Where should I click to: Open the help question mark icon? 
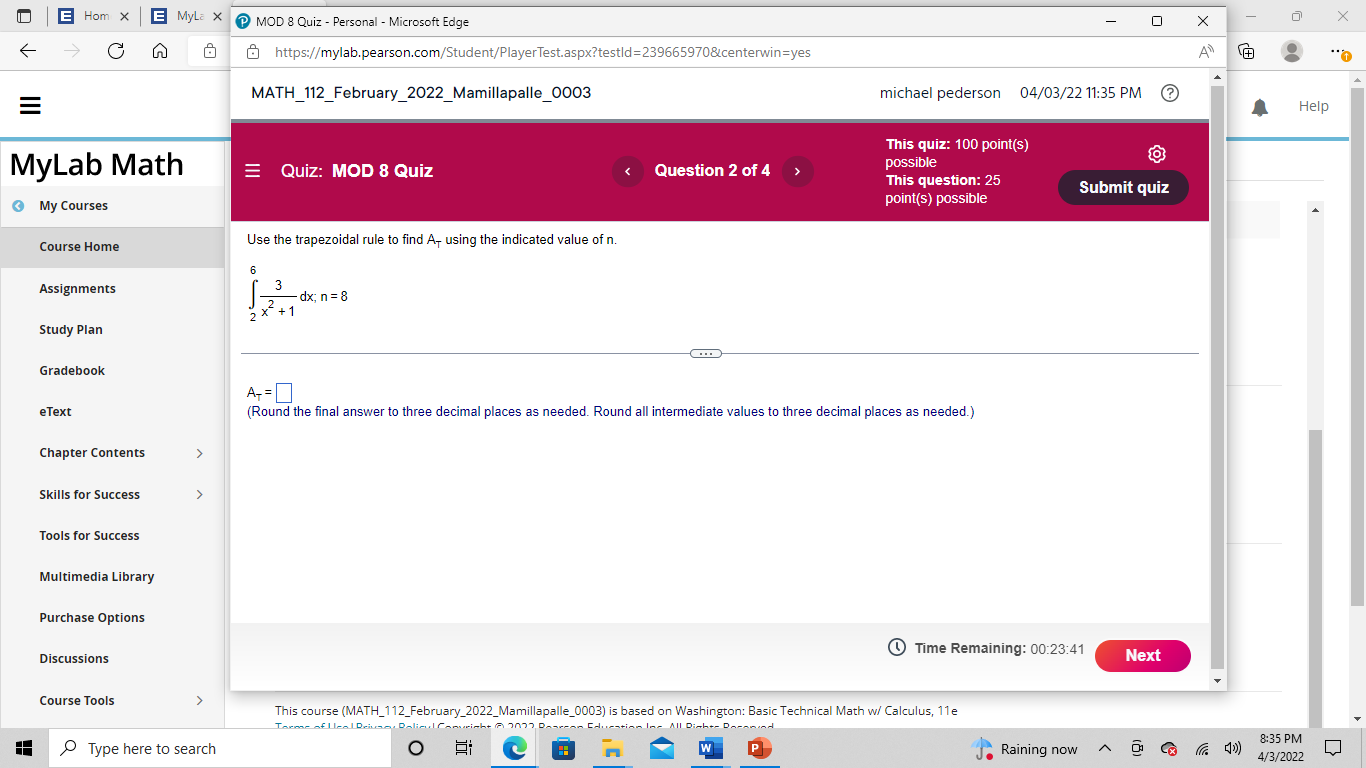[x=1169, y=93]
